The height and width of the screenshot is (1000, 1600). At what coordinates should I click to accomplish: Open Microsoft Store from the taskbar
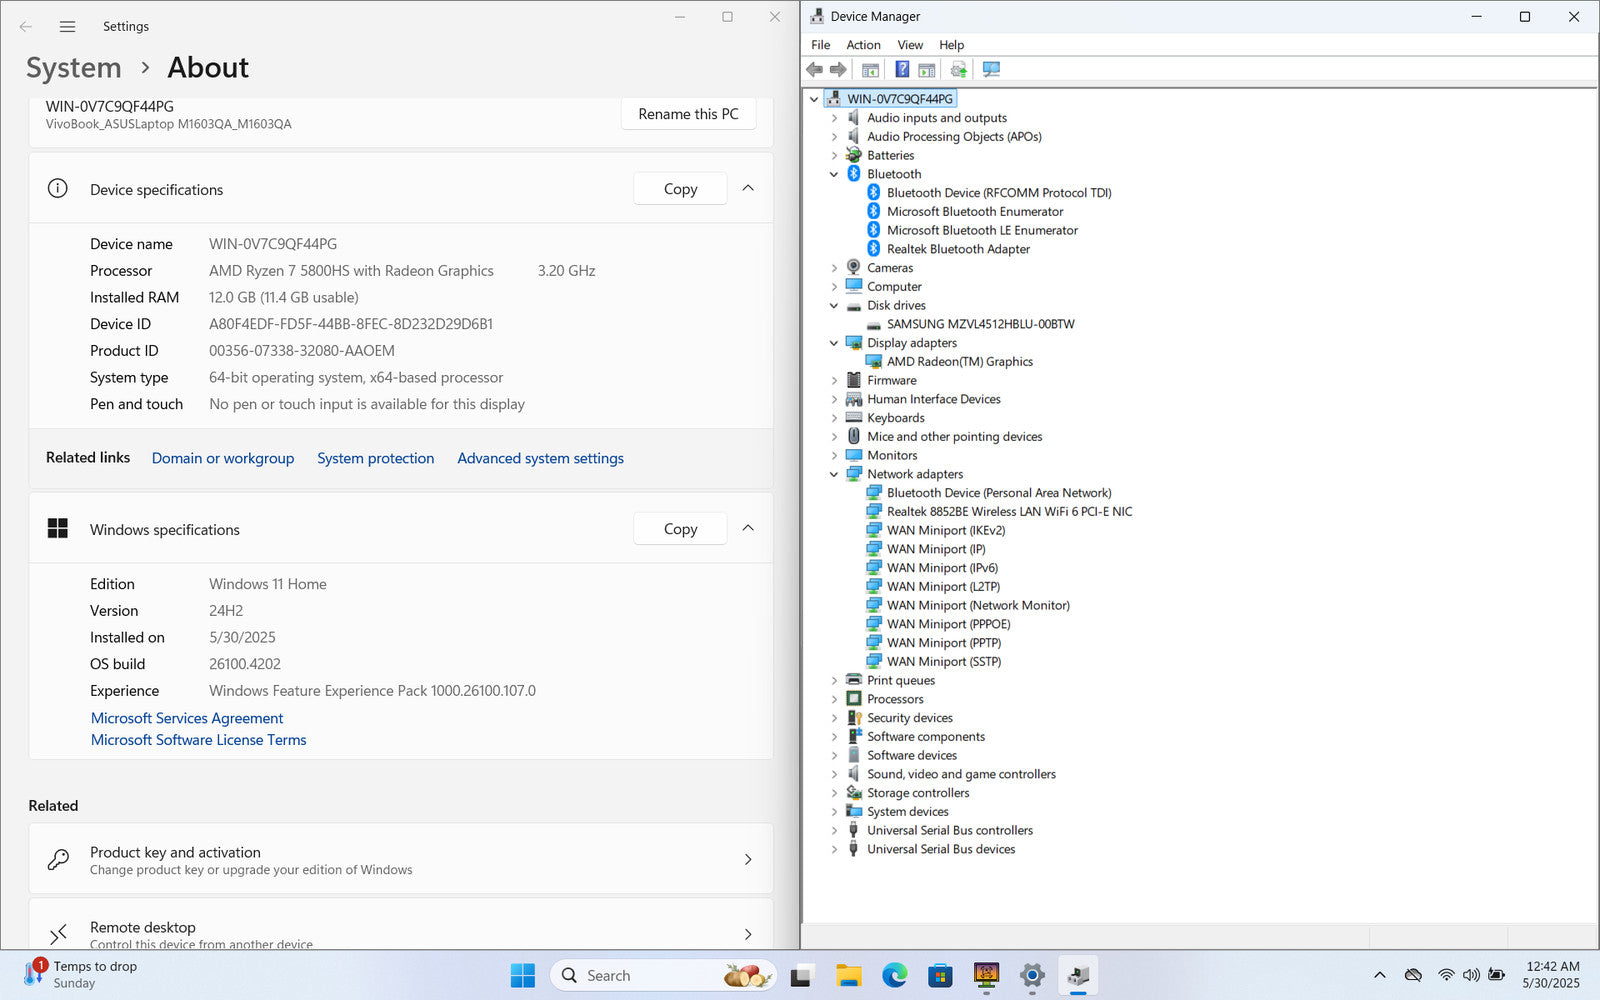[940, 976]
